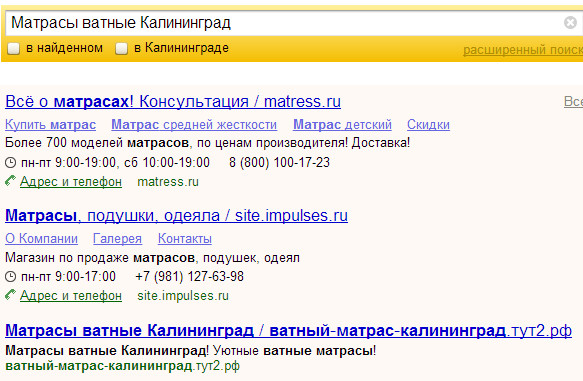Enable the 'в найденном' checkbox

click(14, 49)
